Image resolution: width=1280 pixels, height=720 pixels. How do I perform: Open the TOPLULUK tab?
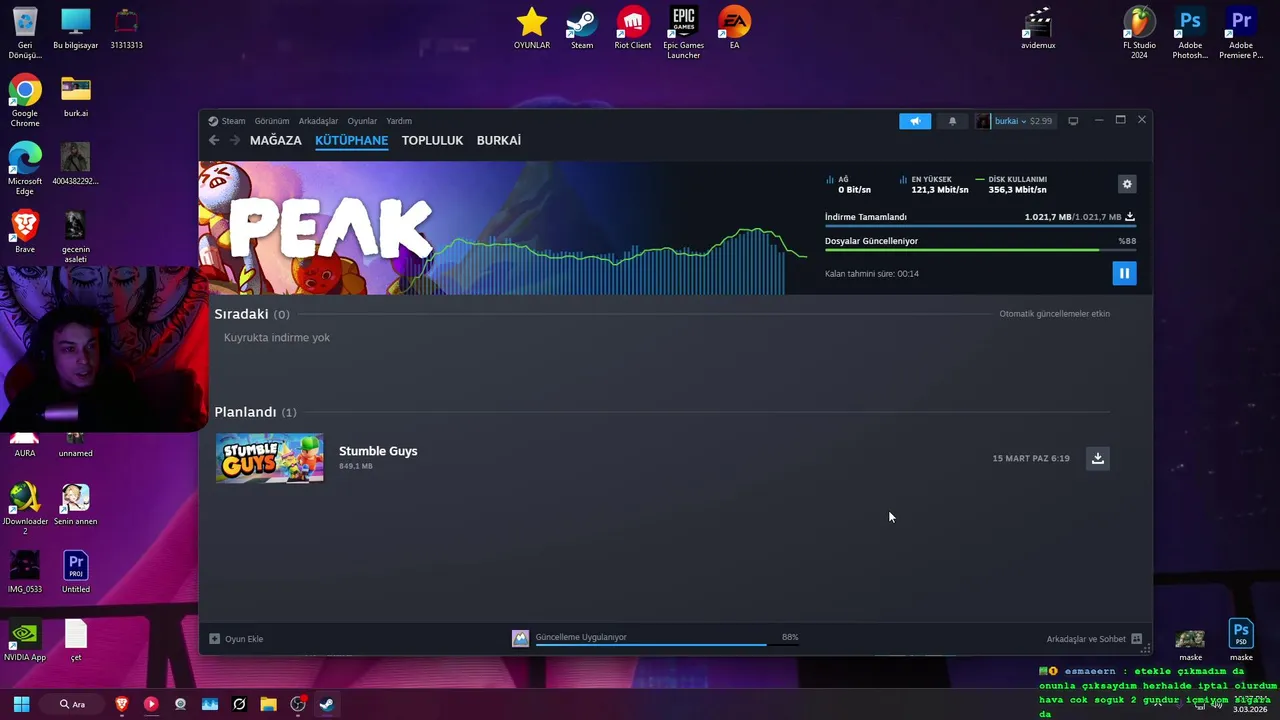(432, 140)
